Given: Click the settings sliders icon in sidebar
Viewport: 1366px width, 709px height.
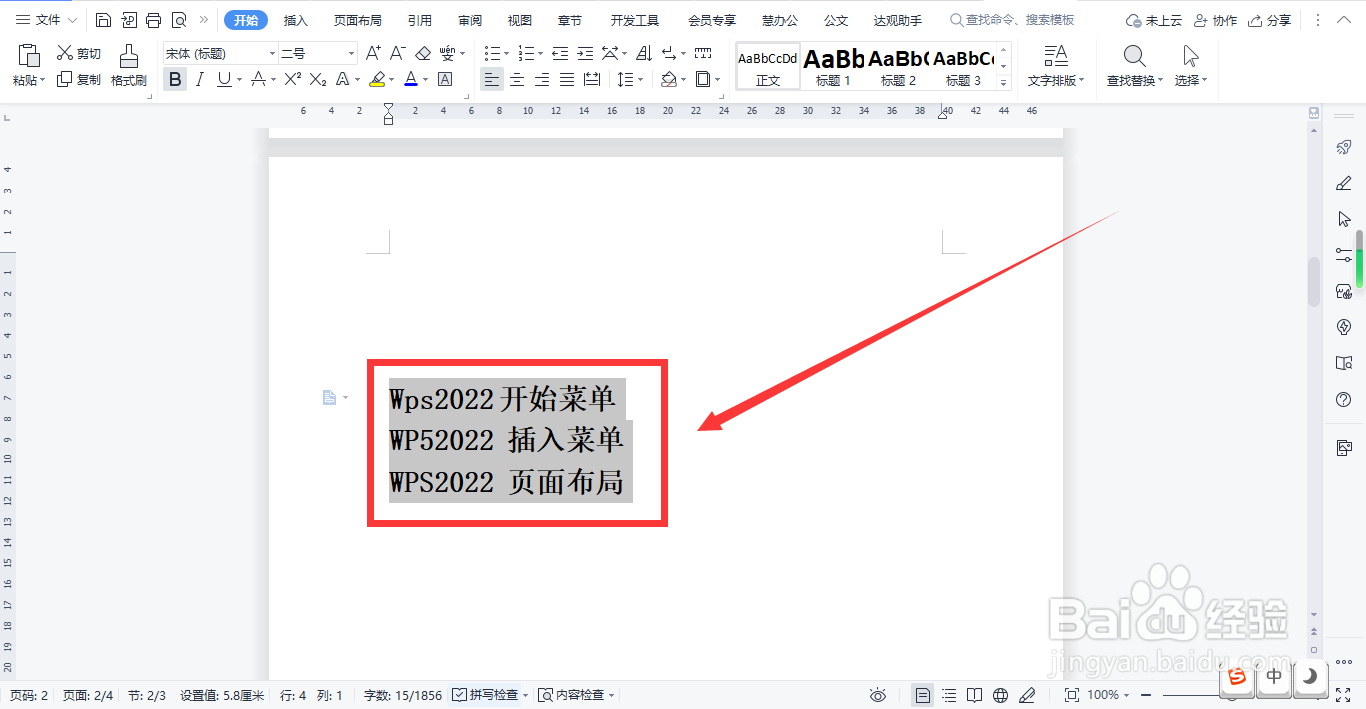Looking at the screenshot, I should click(x=1344, y=255).
